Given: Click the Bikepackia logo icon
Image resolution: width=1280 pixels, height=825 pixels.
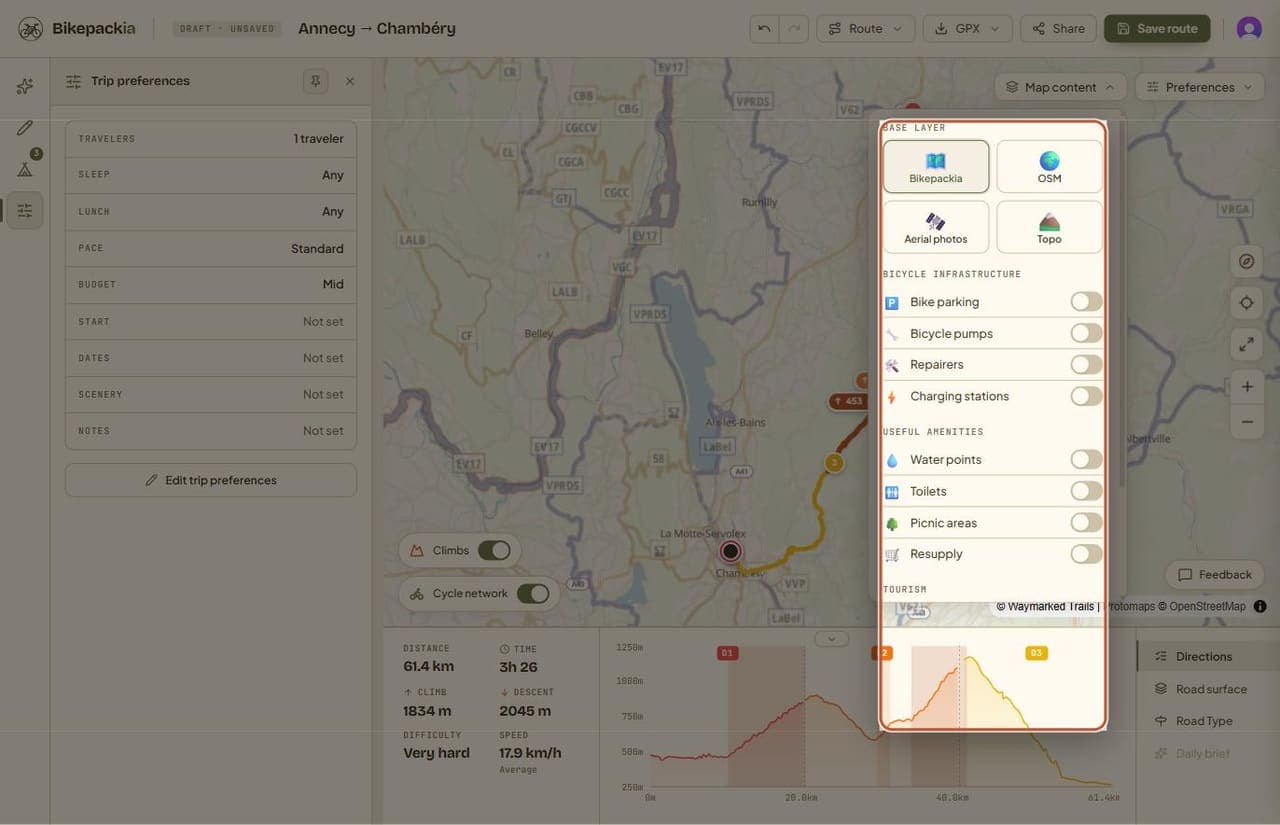Looking at the screenshot, I should tap(30, 28).
